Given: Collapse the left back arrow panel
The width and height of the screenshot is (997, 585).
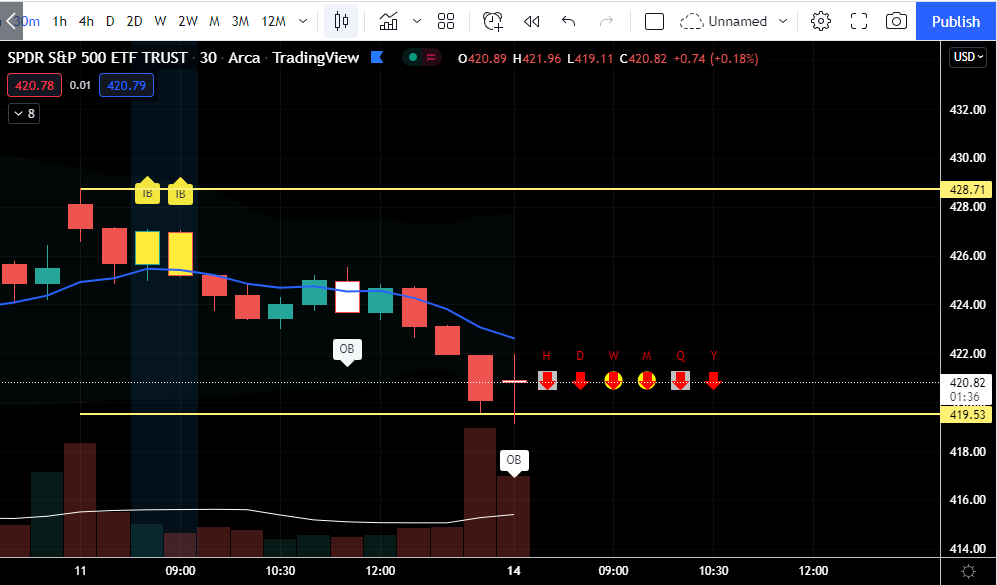Looking at the screenshot, I should [x=11, y=21].
